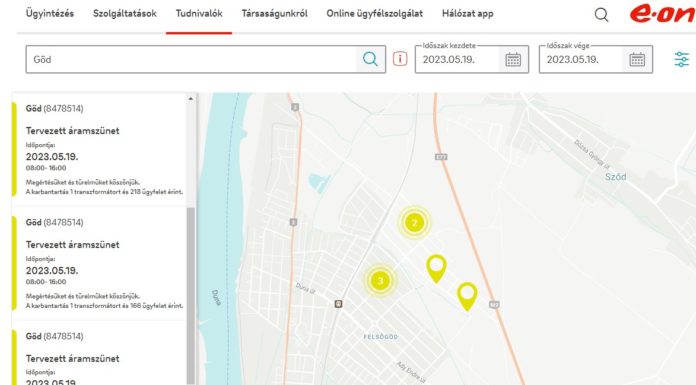Select the outage card affecting 218 ügyfelet

pyautogui.click(x=99, y=150)
